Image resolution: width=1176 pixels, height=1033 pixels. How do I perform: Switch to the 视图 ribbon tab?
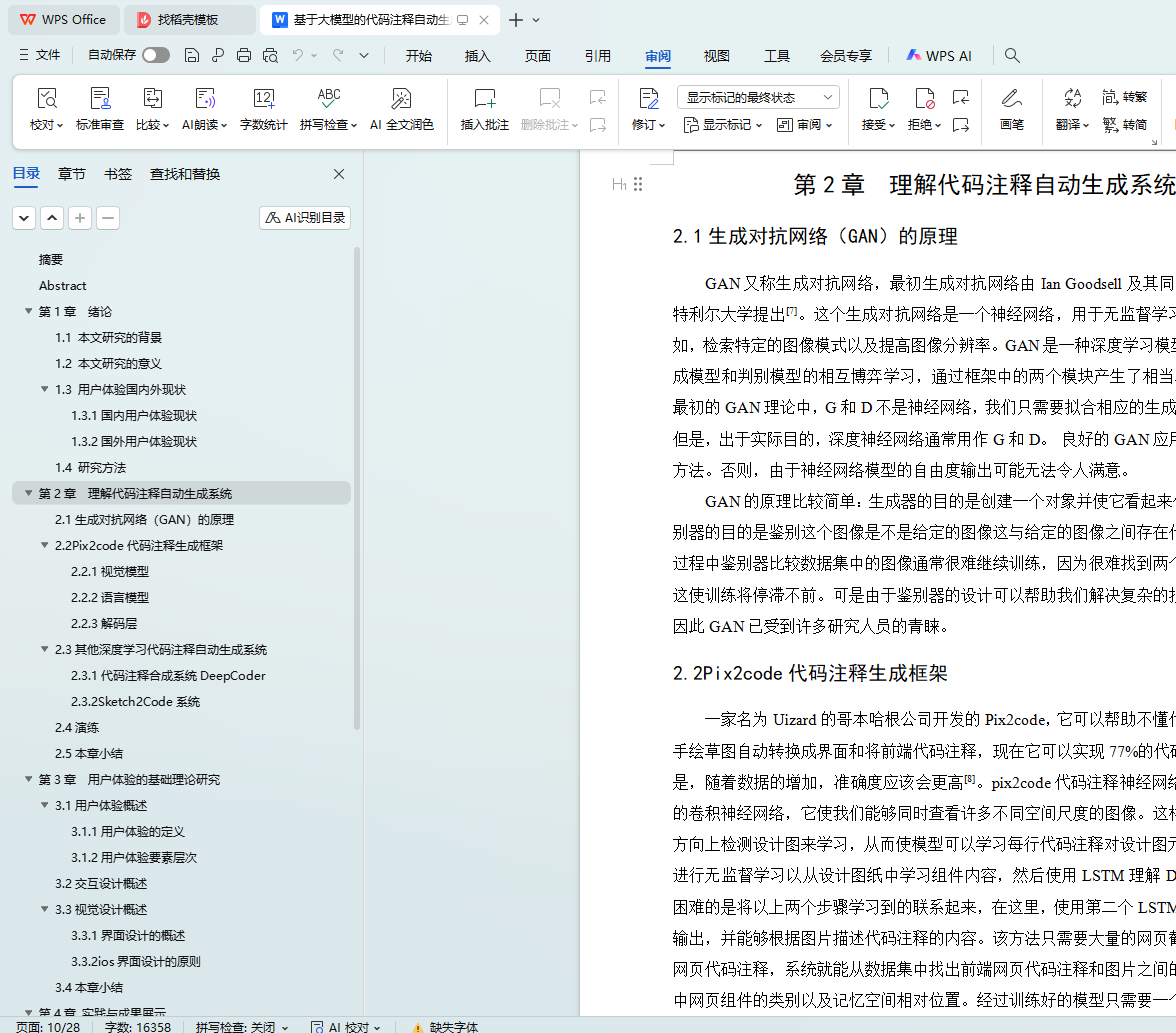tap(717, 56)
